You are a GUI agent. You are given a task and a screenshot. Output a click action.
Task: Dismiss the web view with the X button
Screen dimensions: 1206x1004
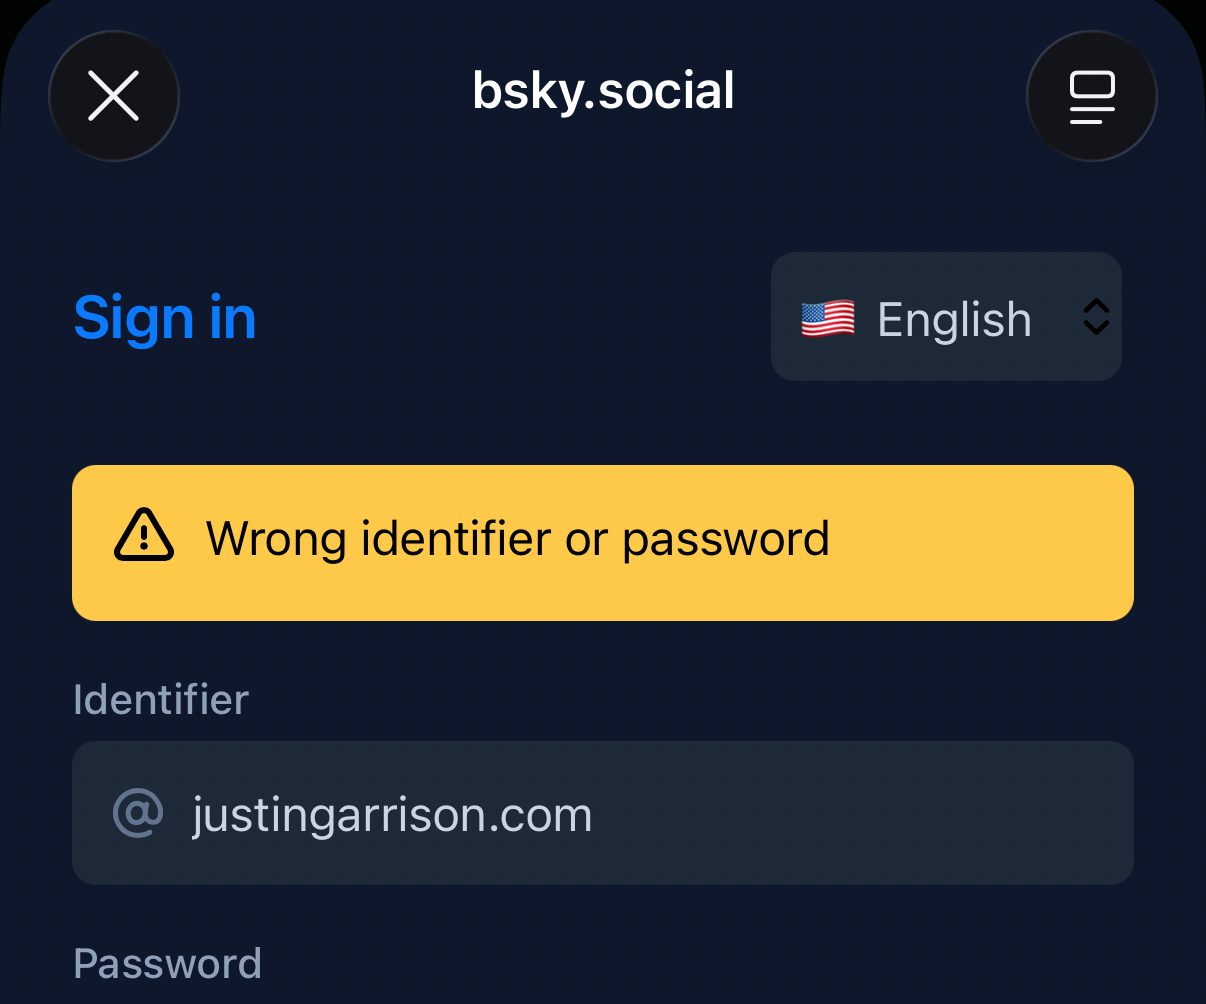click(114, 96)
